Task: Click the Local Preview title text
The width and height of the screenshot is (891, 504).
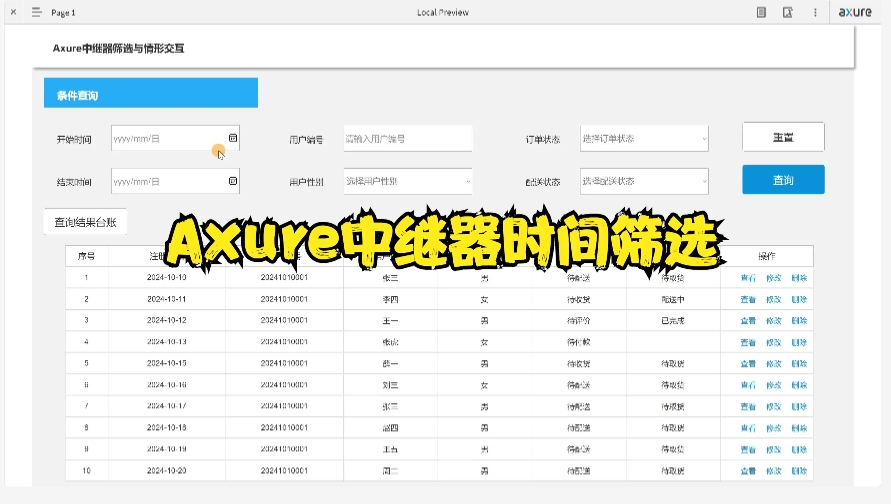Action: click(443, 13)
